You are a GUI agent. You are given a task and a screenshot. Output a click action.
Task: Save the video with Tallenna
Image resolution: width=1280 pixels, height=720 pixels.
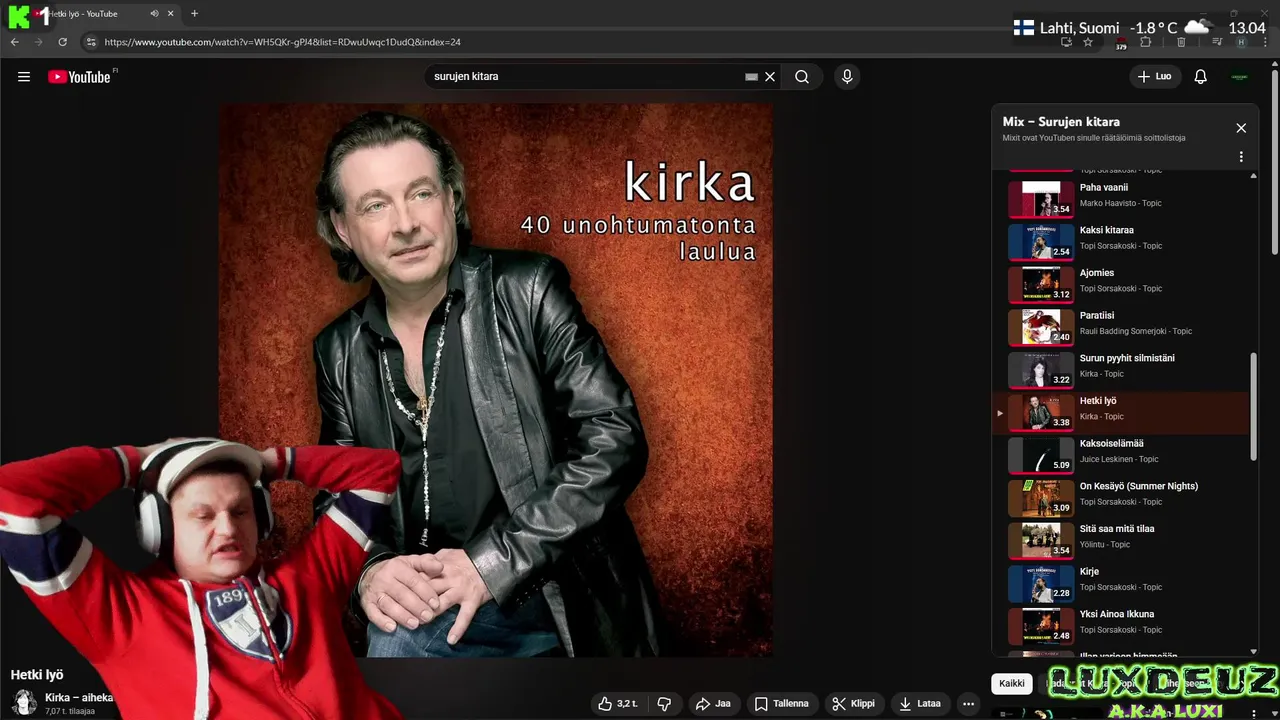click(x=781, y=704)
